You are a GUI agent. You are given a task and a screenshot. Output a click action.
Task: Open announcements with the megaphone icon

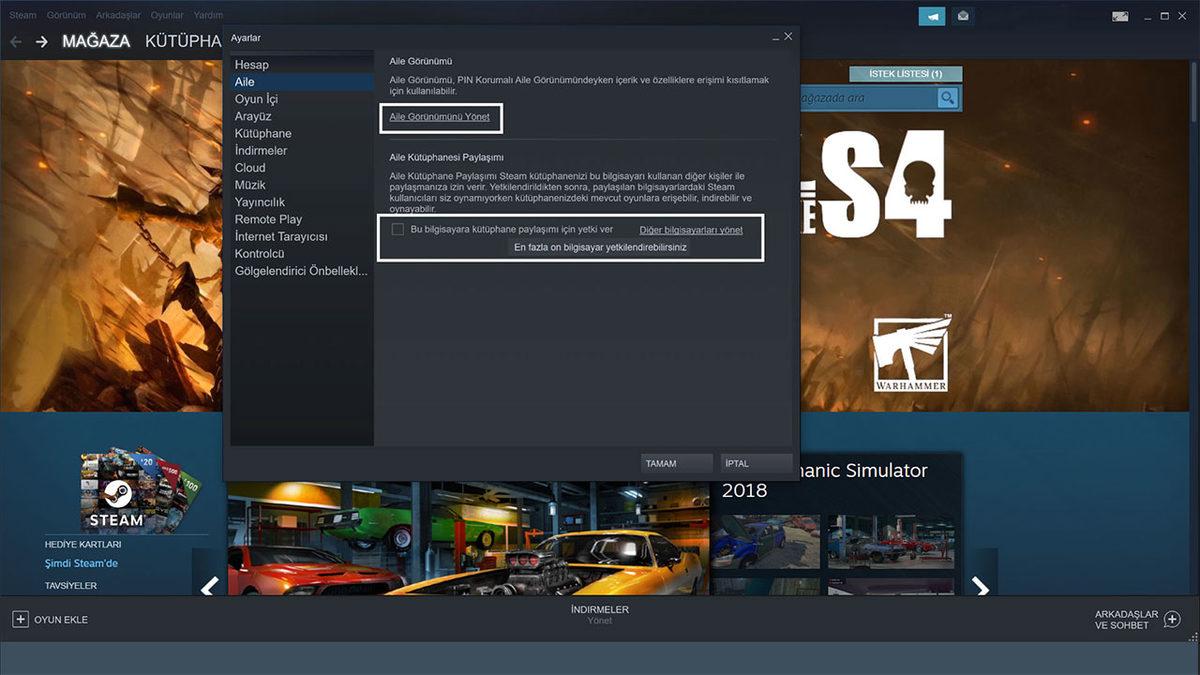click(x=932, y=16)
